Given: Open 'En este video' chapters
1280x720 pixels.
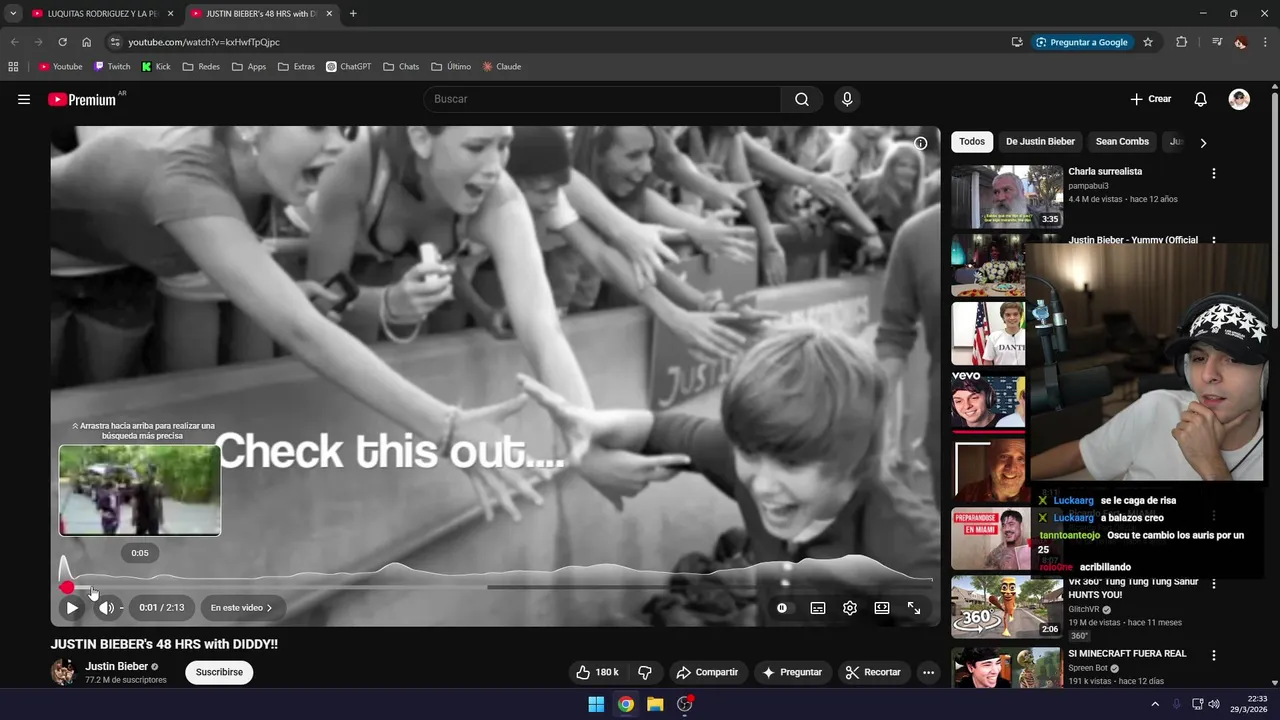Looking at the screenshot, I should tap(241, 607).
